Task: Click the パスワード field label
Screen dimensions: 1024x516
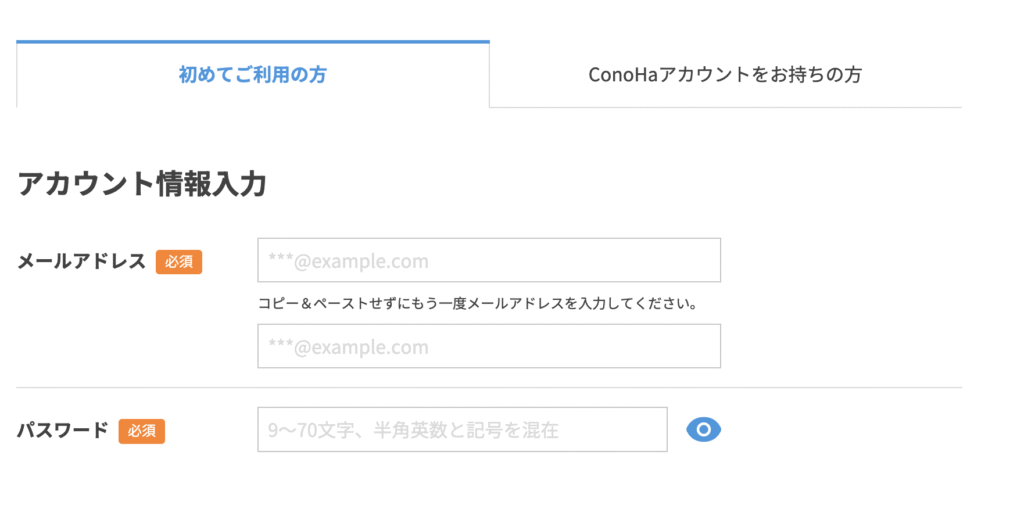Action: pos(63,430)
